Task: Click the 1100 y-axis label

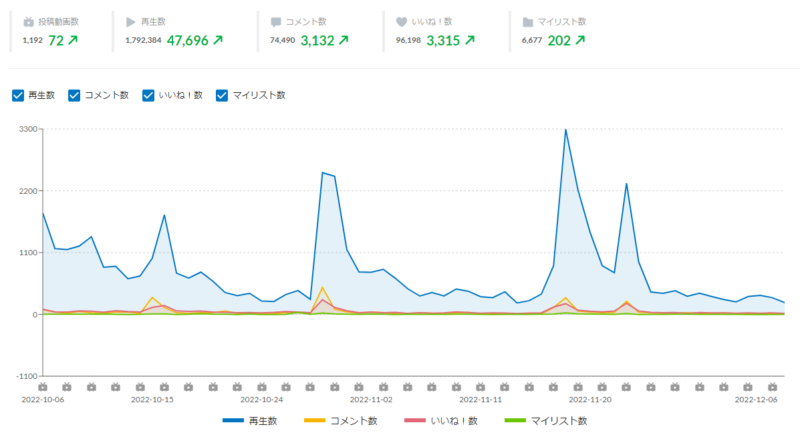Action: point(28,253)
